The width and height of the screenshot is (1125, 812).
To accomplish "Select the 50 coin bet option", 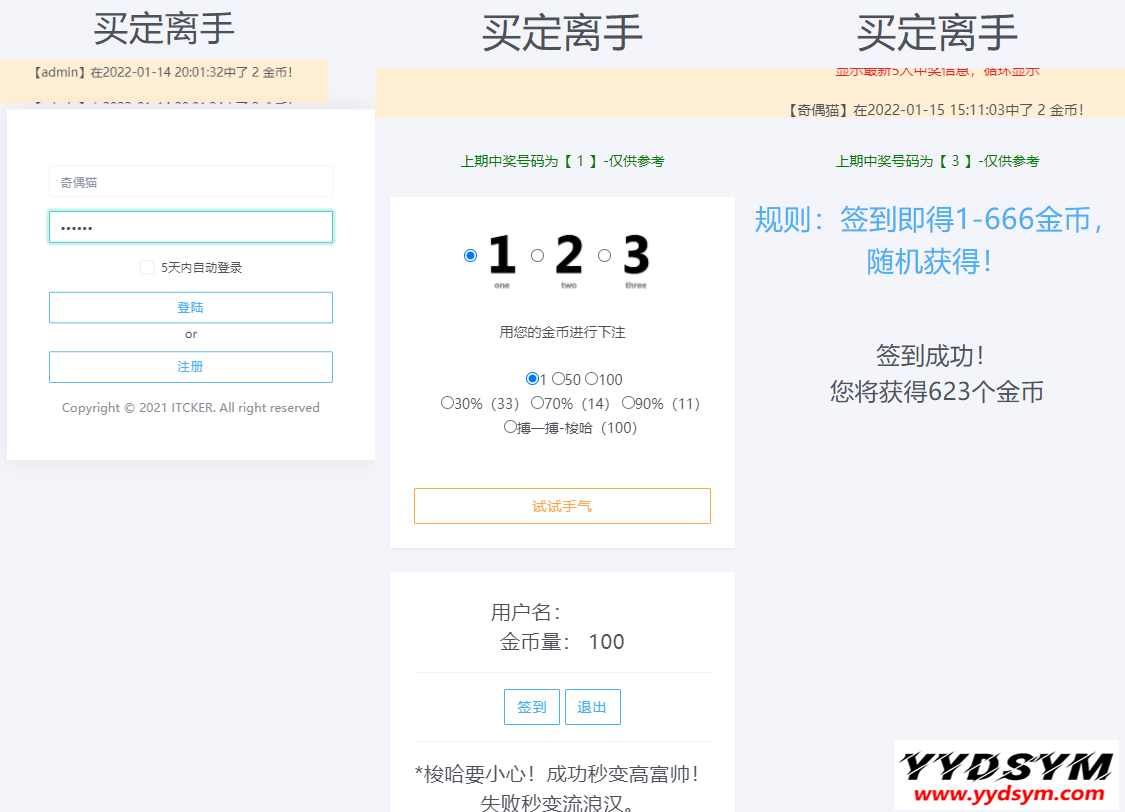I will [558, 379].
